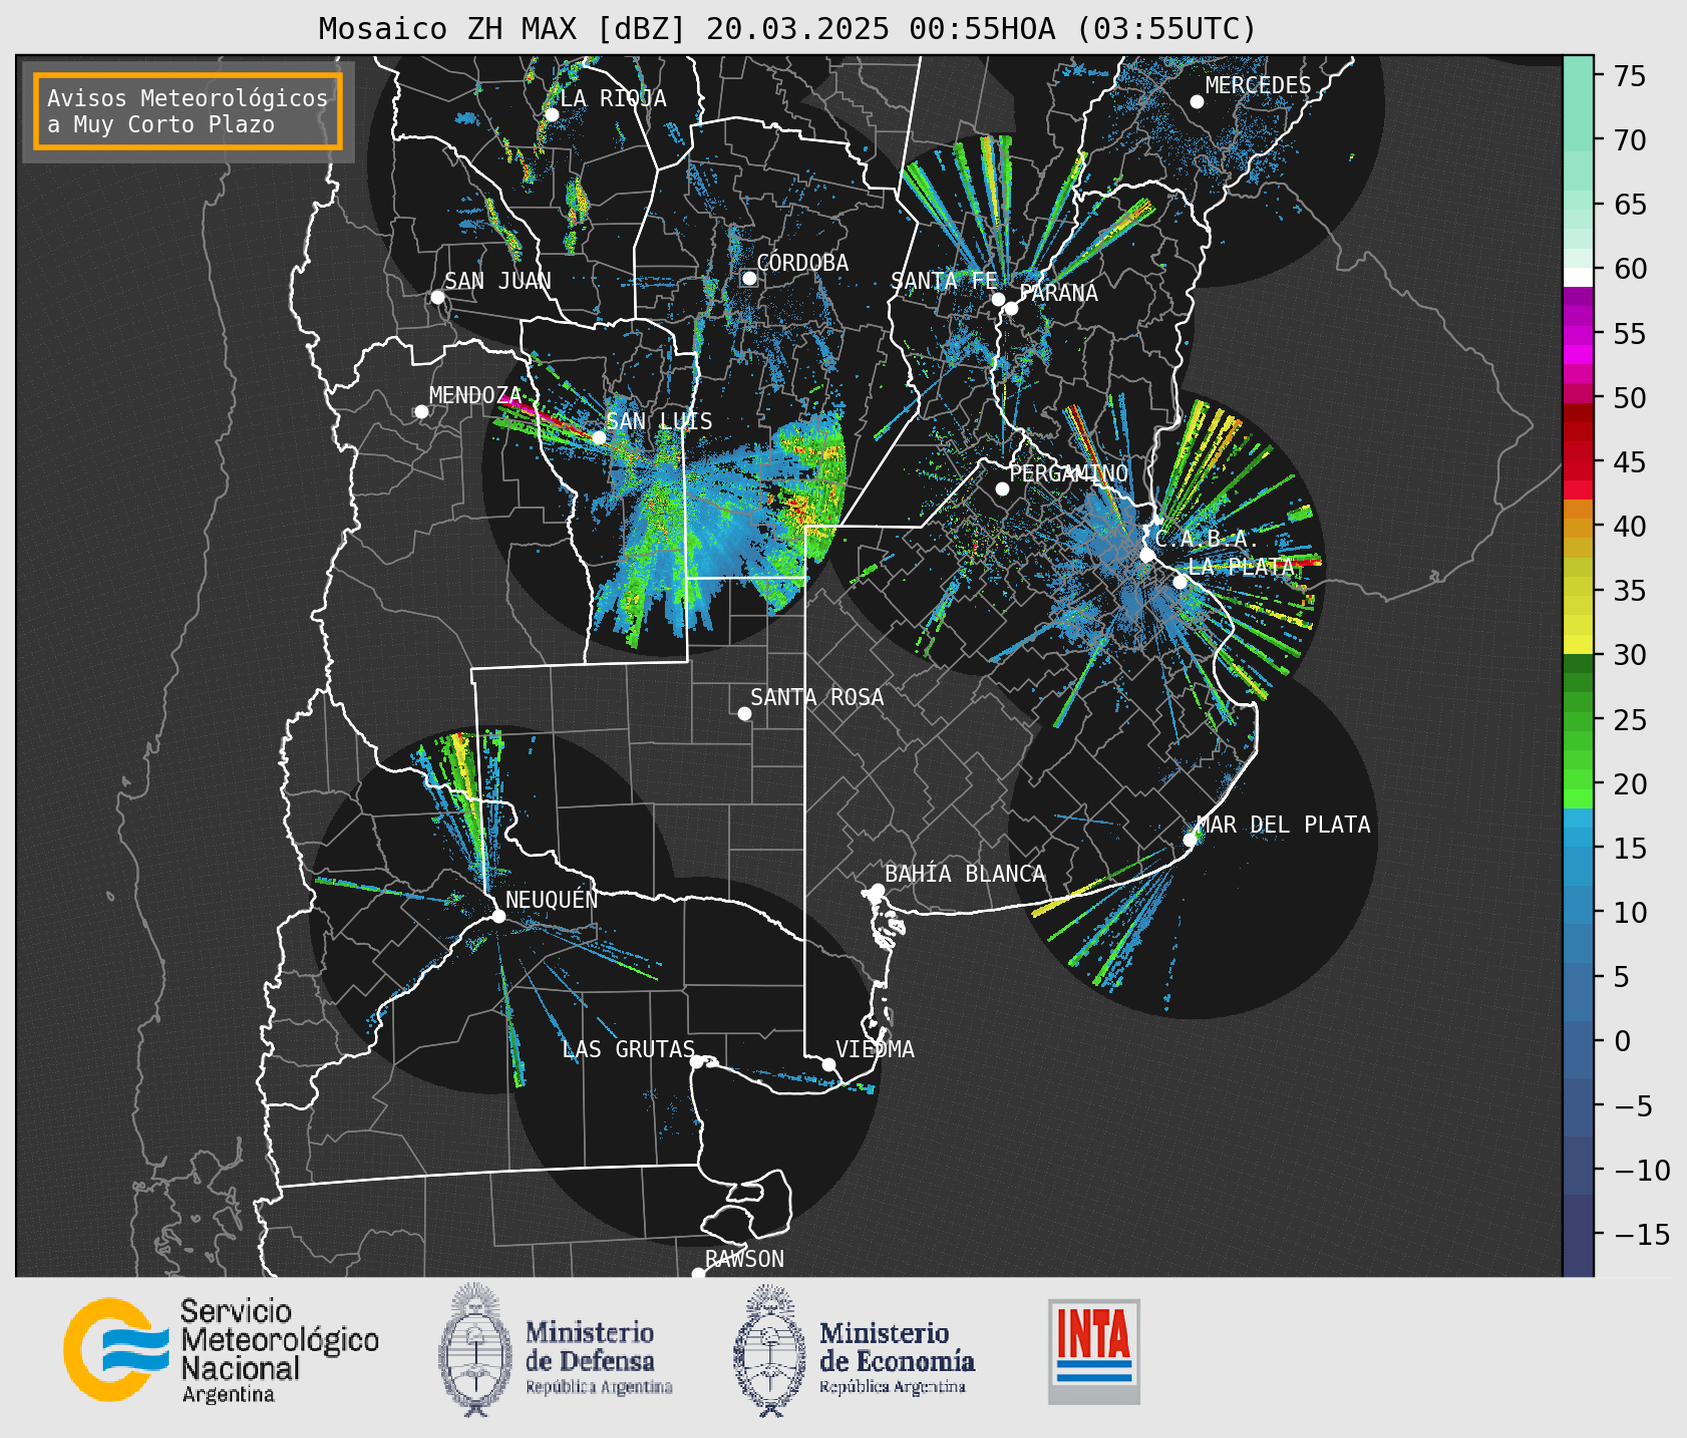Click the map title Mosaico ZH MAX
Image resolution: width=1687 pixels, height=1438 pixels.
point(787,29)
